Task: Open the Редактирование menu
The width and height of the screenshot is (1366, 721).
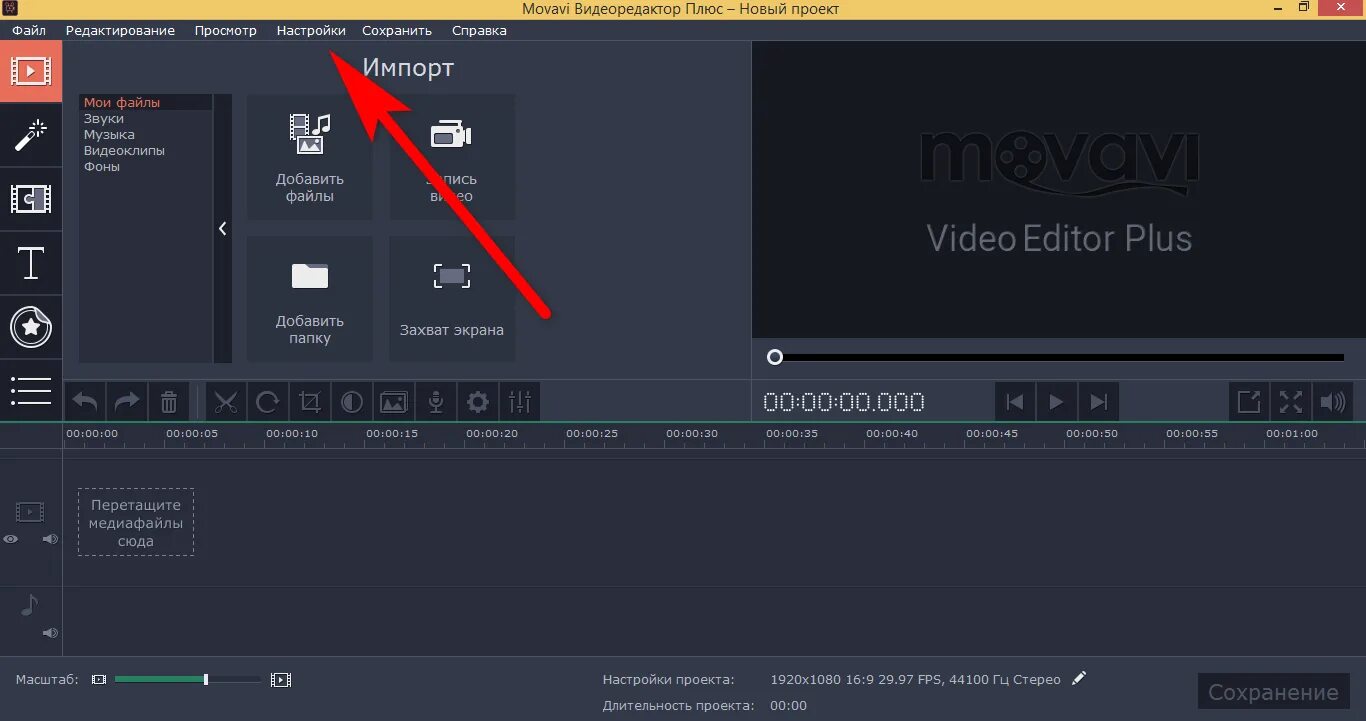Action: click(120, 30)
